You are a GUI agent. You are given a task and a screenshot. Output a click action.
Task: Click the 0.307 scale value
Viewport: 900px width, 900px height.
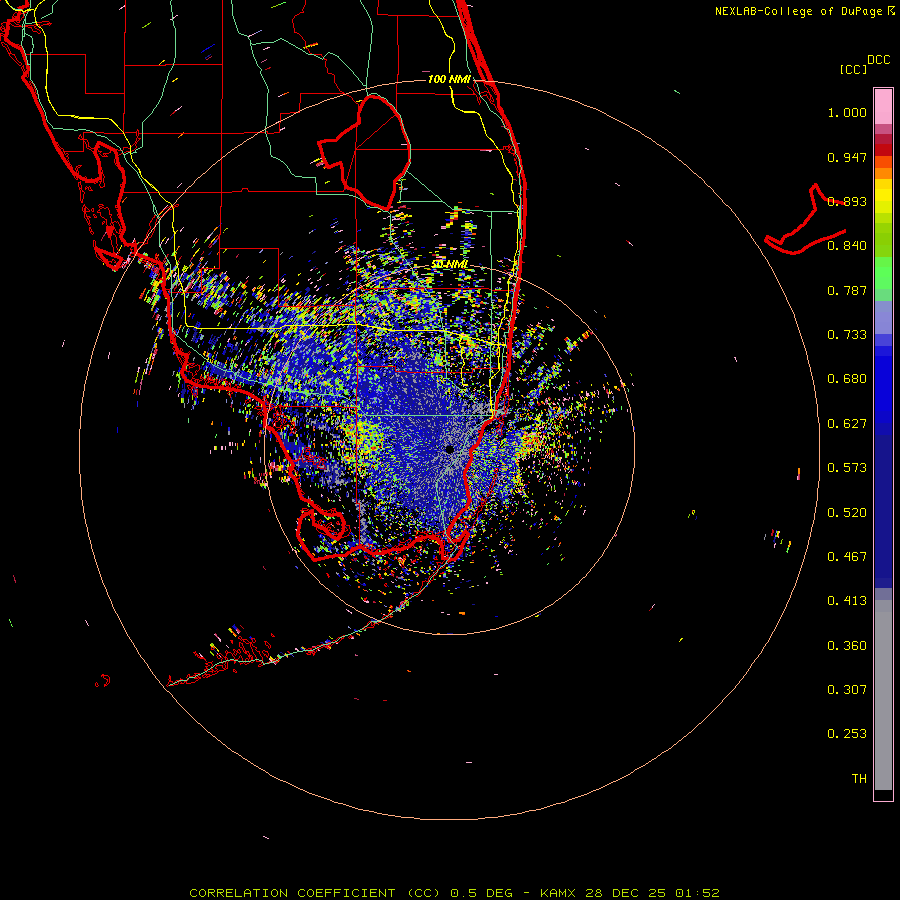(x=847, y=690)
